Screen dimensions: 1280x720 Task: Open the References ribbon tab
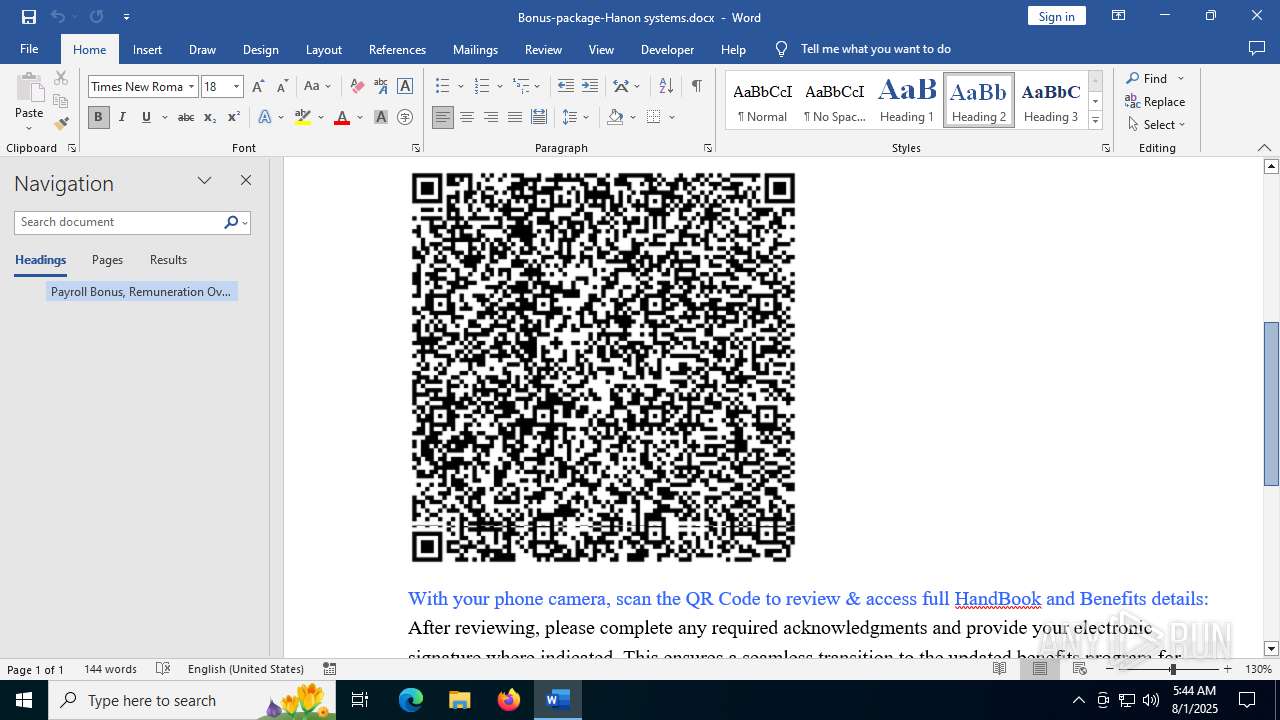[397, 49]
